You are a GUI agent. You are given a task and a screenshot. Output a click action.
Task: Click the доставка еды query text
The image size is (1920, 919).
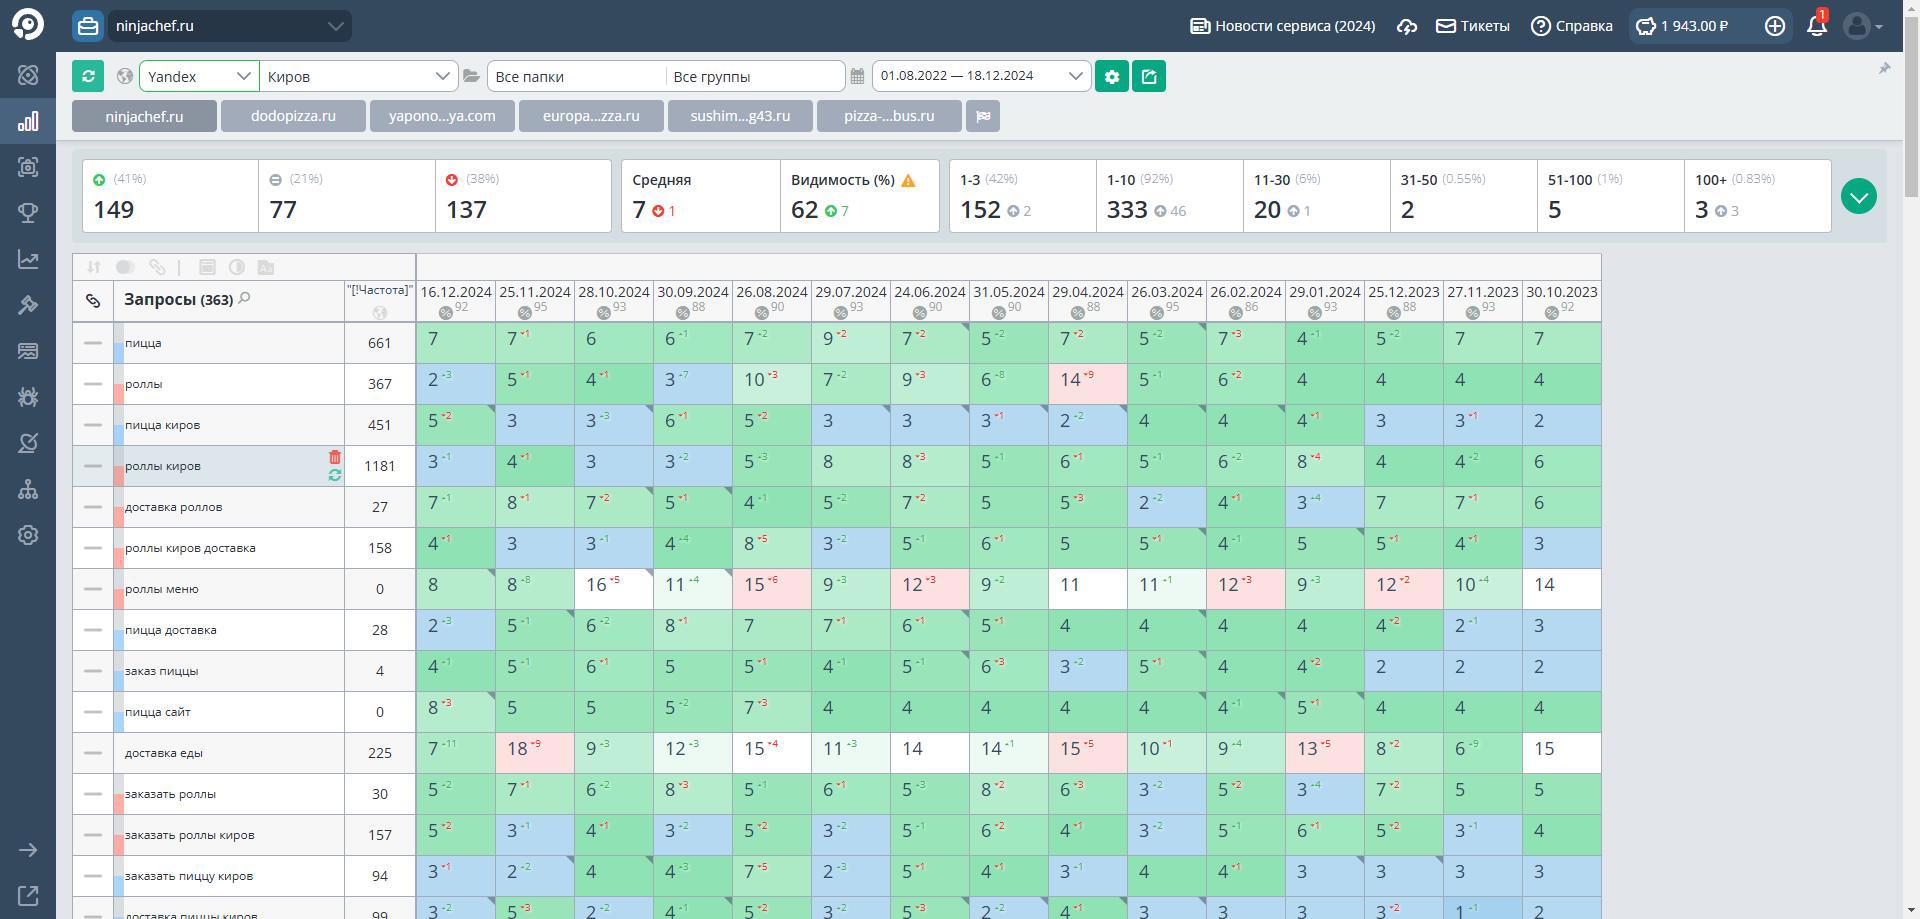pos(163,753)
